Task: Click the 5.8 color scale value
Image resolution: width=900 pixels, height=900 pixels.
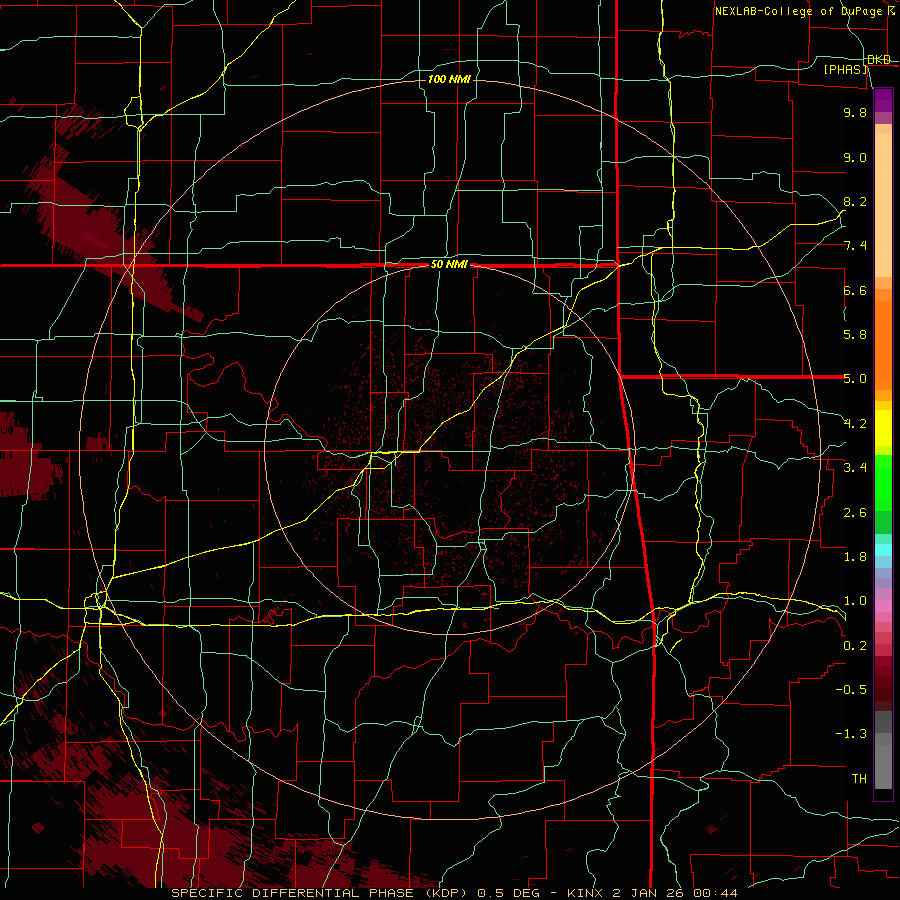Action: pos(855,335)
